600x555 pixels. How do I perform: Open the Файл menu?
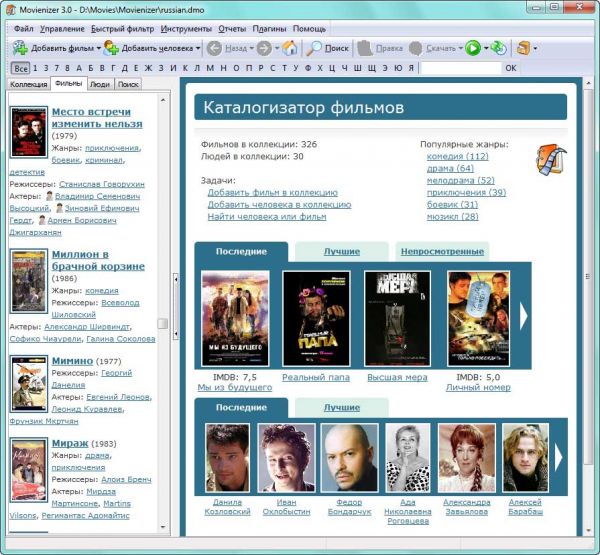pyautogui.click(x=23, y=29)
